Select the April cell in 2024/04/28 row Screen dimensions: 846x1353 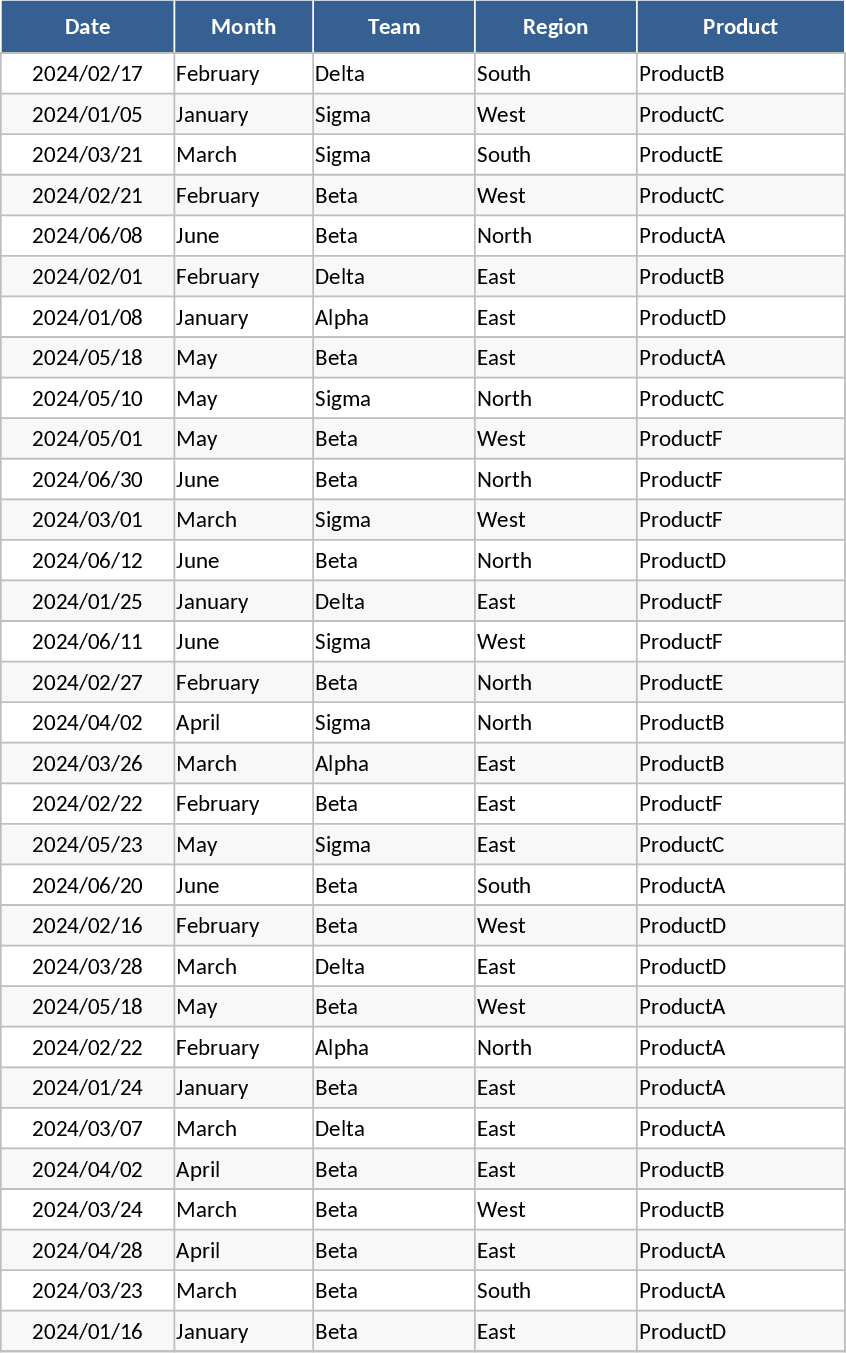pos(198,1251)
